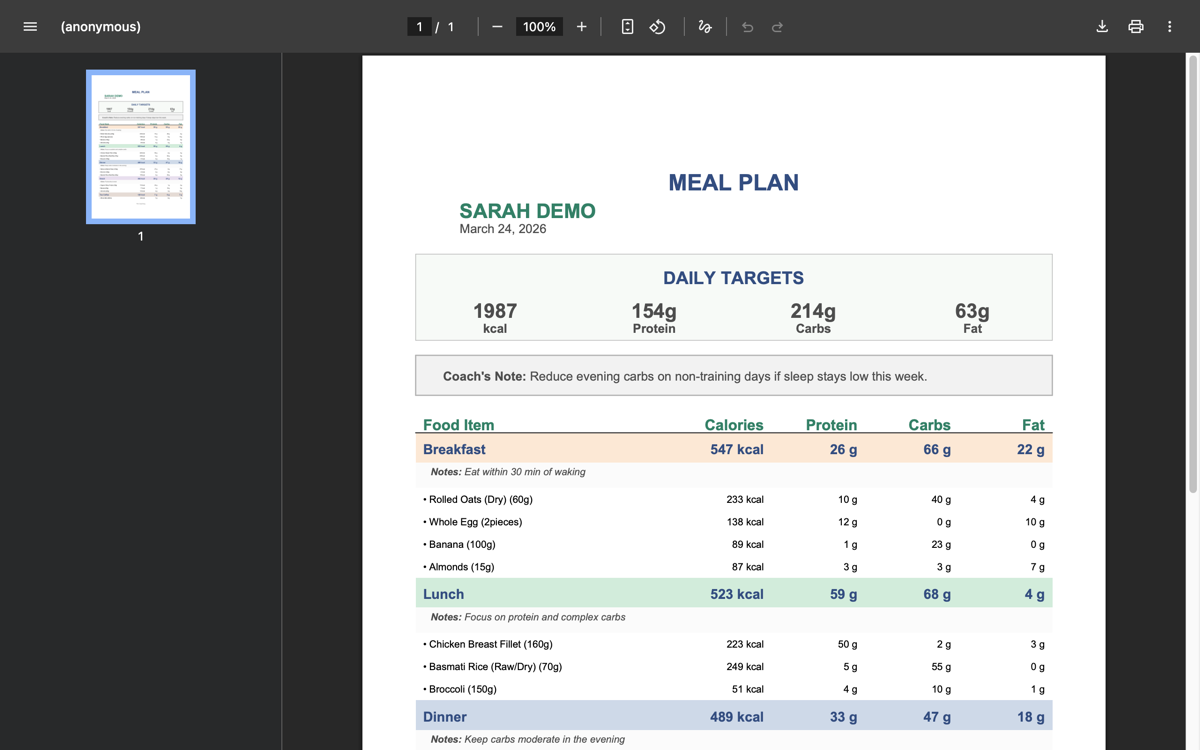Download the meal plan PDF
This screenshot has height=750, width=1200.
point(1102,26)
